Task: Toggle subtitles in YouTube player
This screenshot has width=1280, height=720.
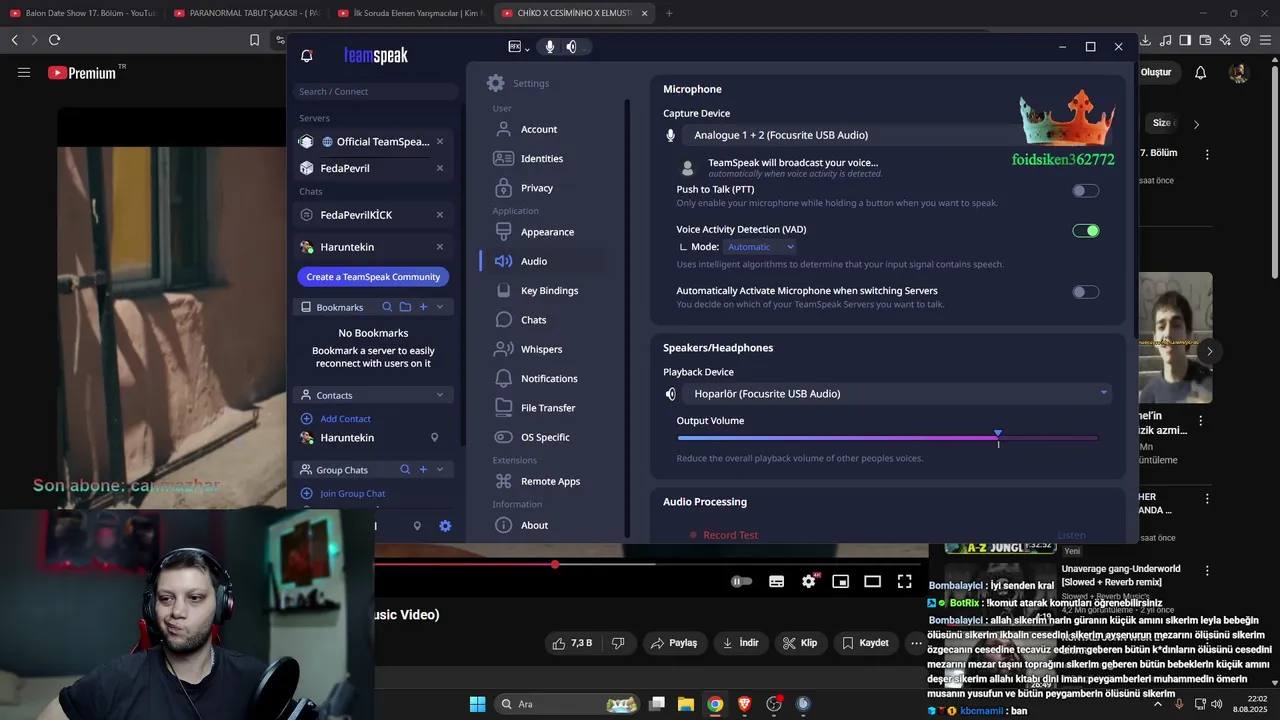Action: pyautogui.click(x=776, y=581)
